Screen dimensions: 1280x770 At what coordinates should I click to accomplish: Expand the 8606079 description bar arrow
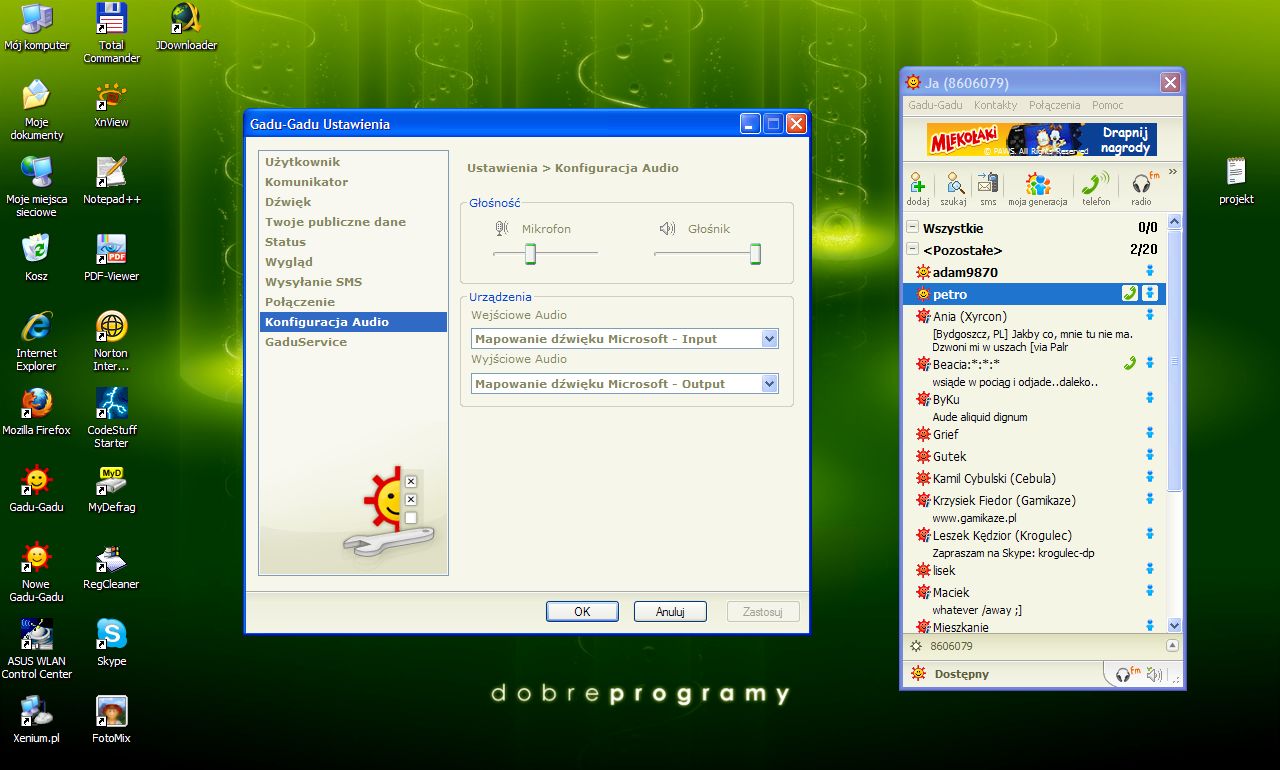pyautogui.click(x=1173, y=646)
